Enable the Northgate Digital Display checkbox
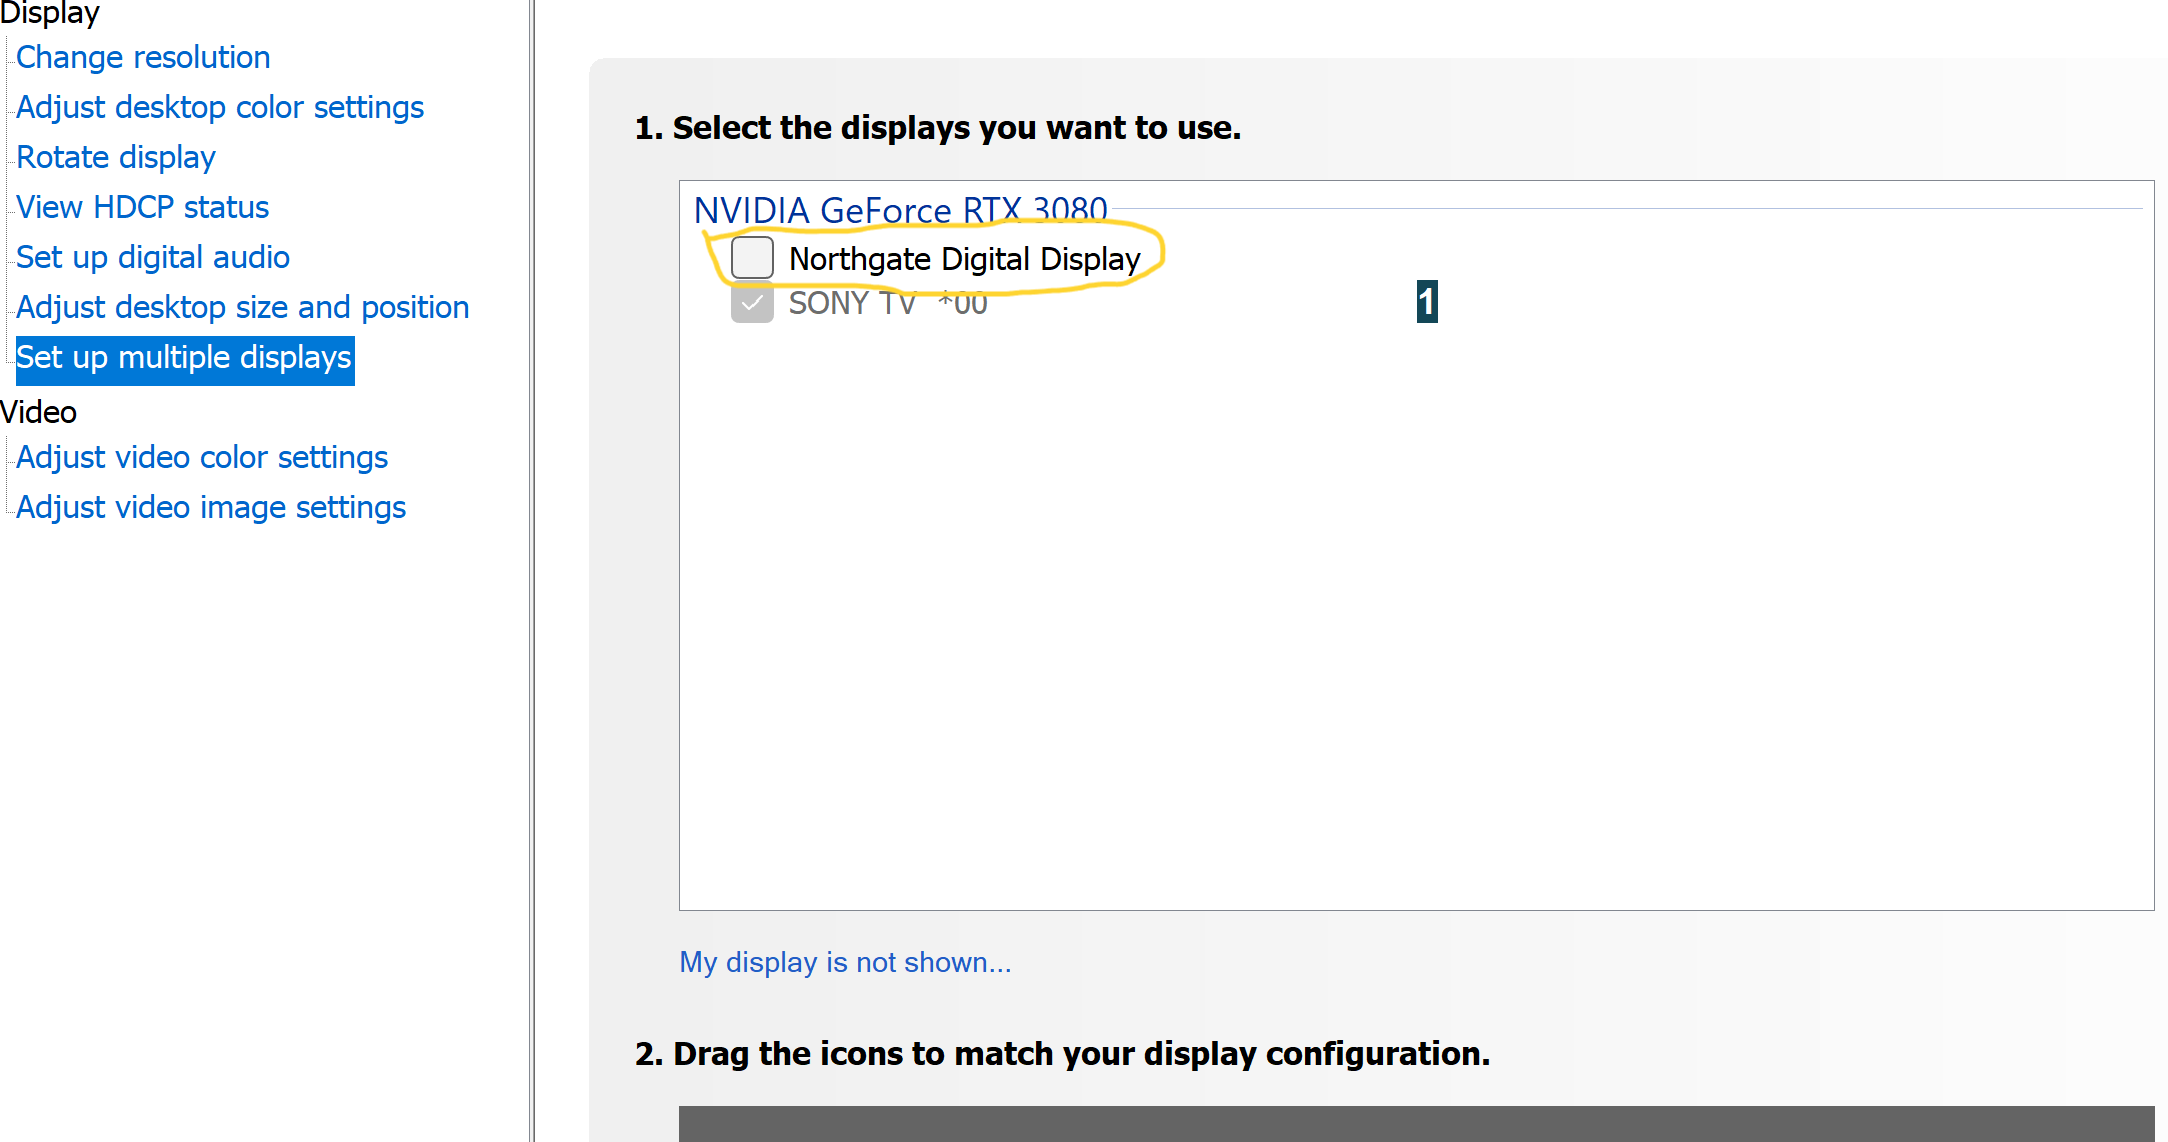 (x=752, y=258)
